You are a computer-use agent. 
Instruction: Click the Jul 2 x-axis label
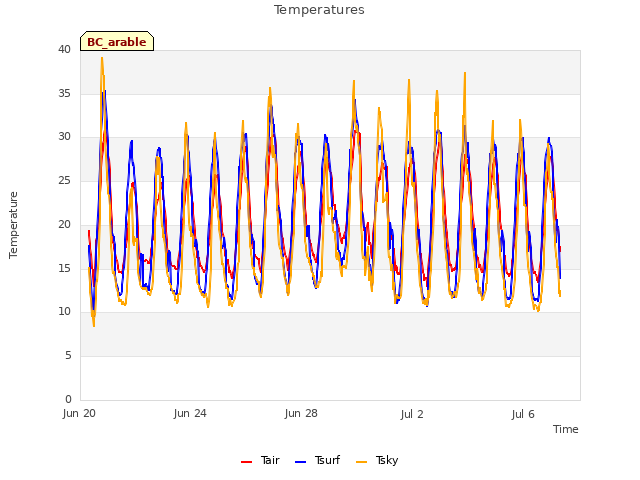pos(412,414)
